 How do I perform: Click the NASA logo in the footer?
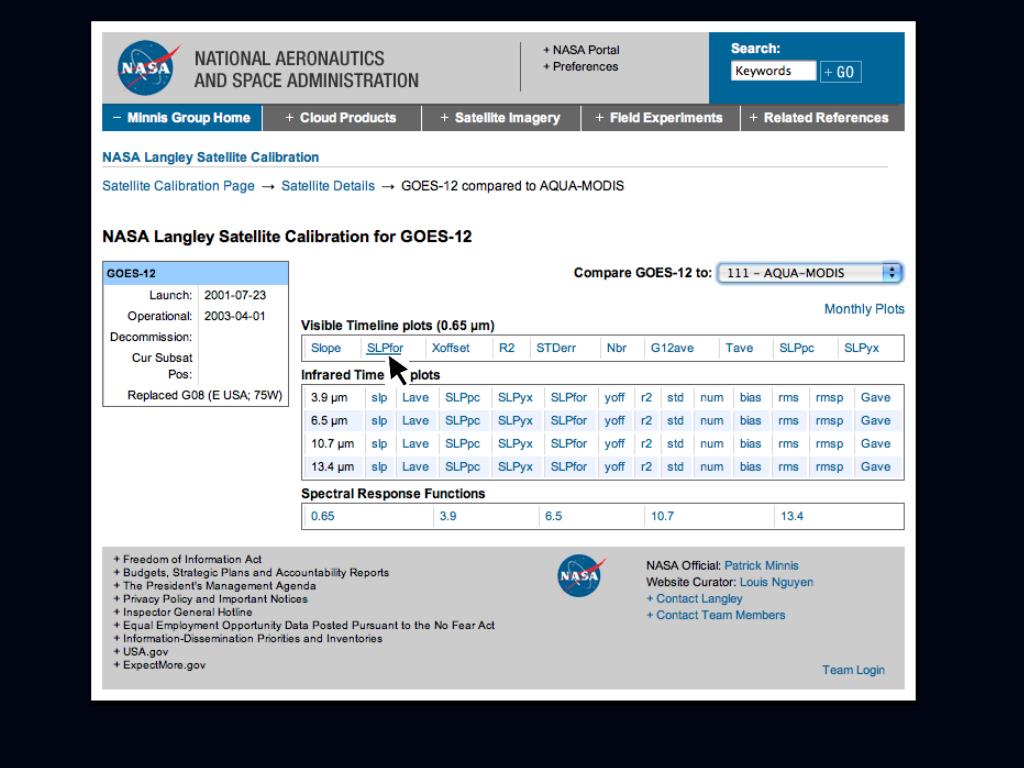[x=581, y=575]
